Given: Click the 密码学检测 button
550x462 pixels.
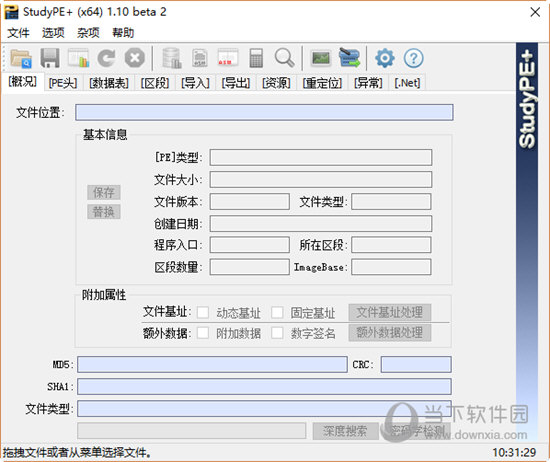Looking at the screenshot, I should (x=417, y=431).
